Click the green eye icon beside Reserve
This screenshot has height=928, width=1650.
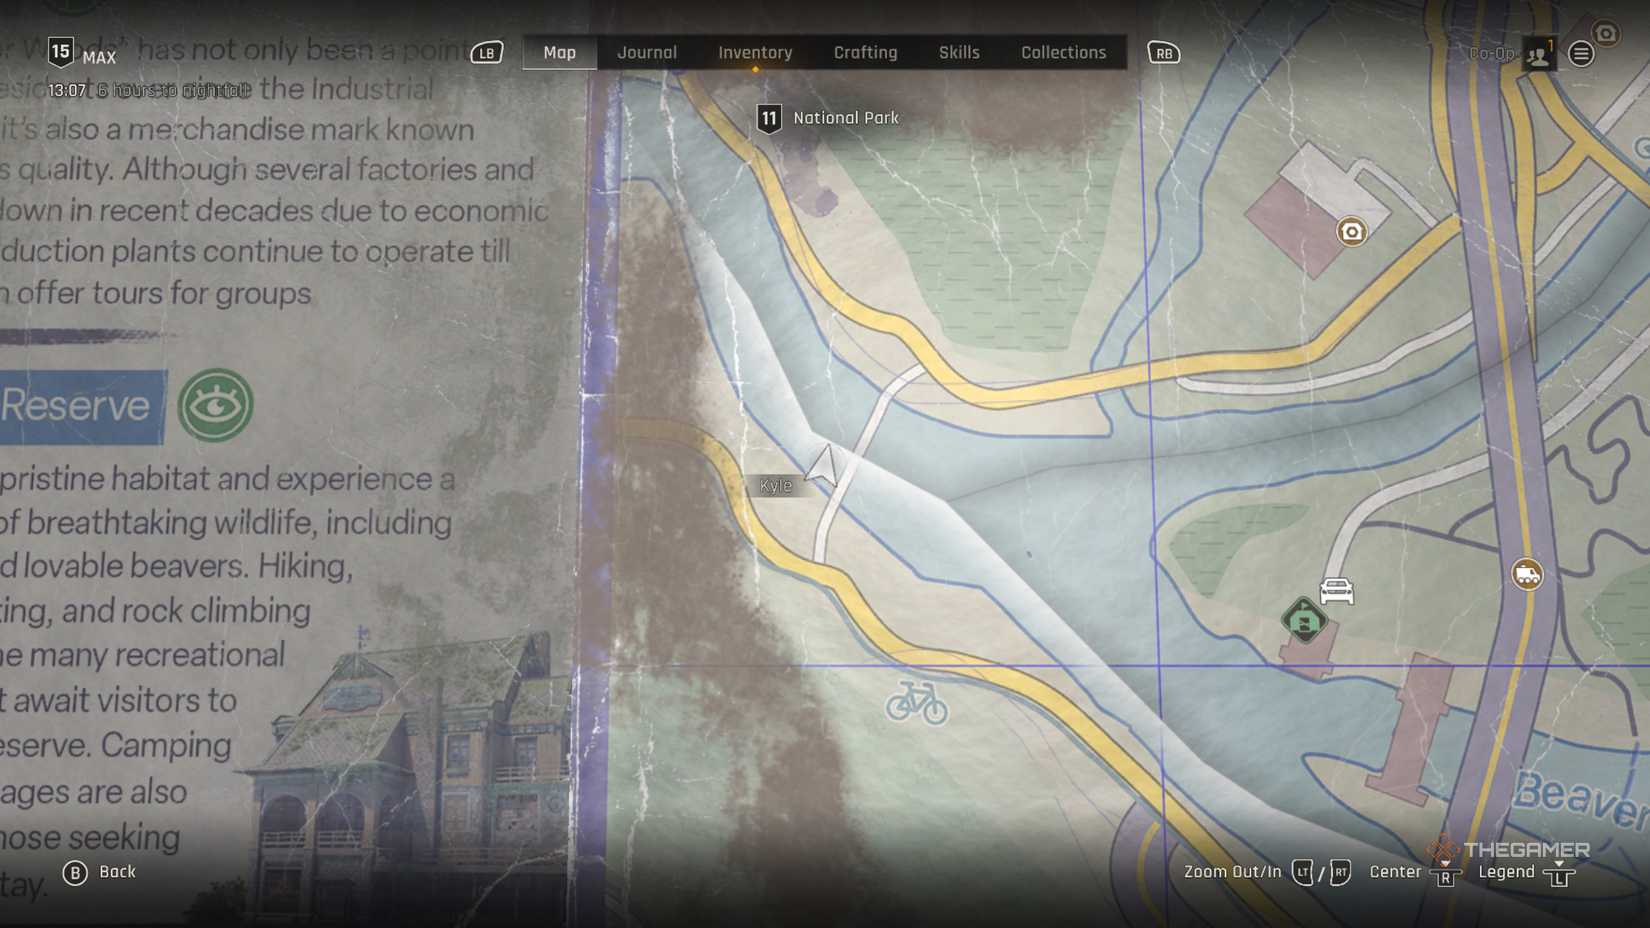point(215,405)
